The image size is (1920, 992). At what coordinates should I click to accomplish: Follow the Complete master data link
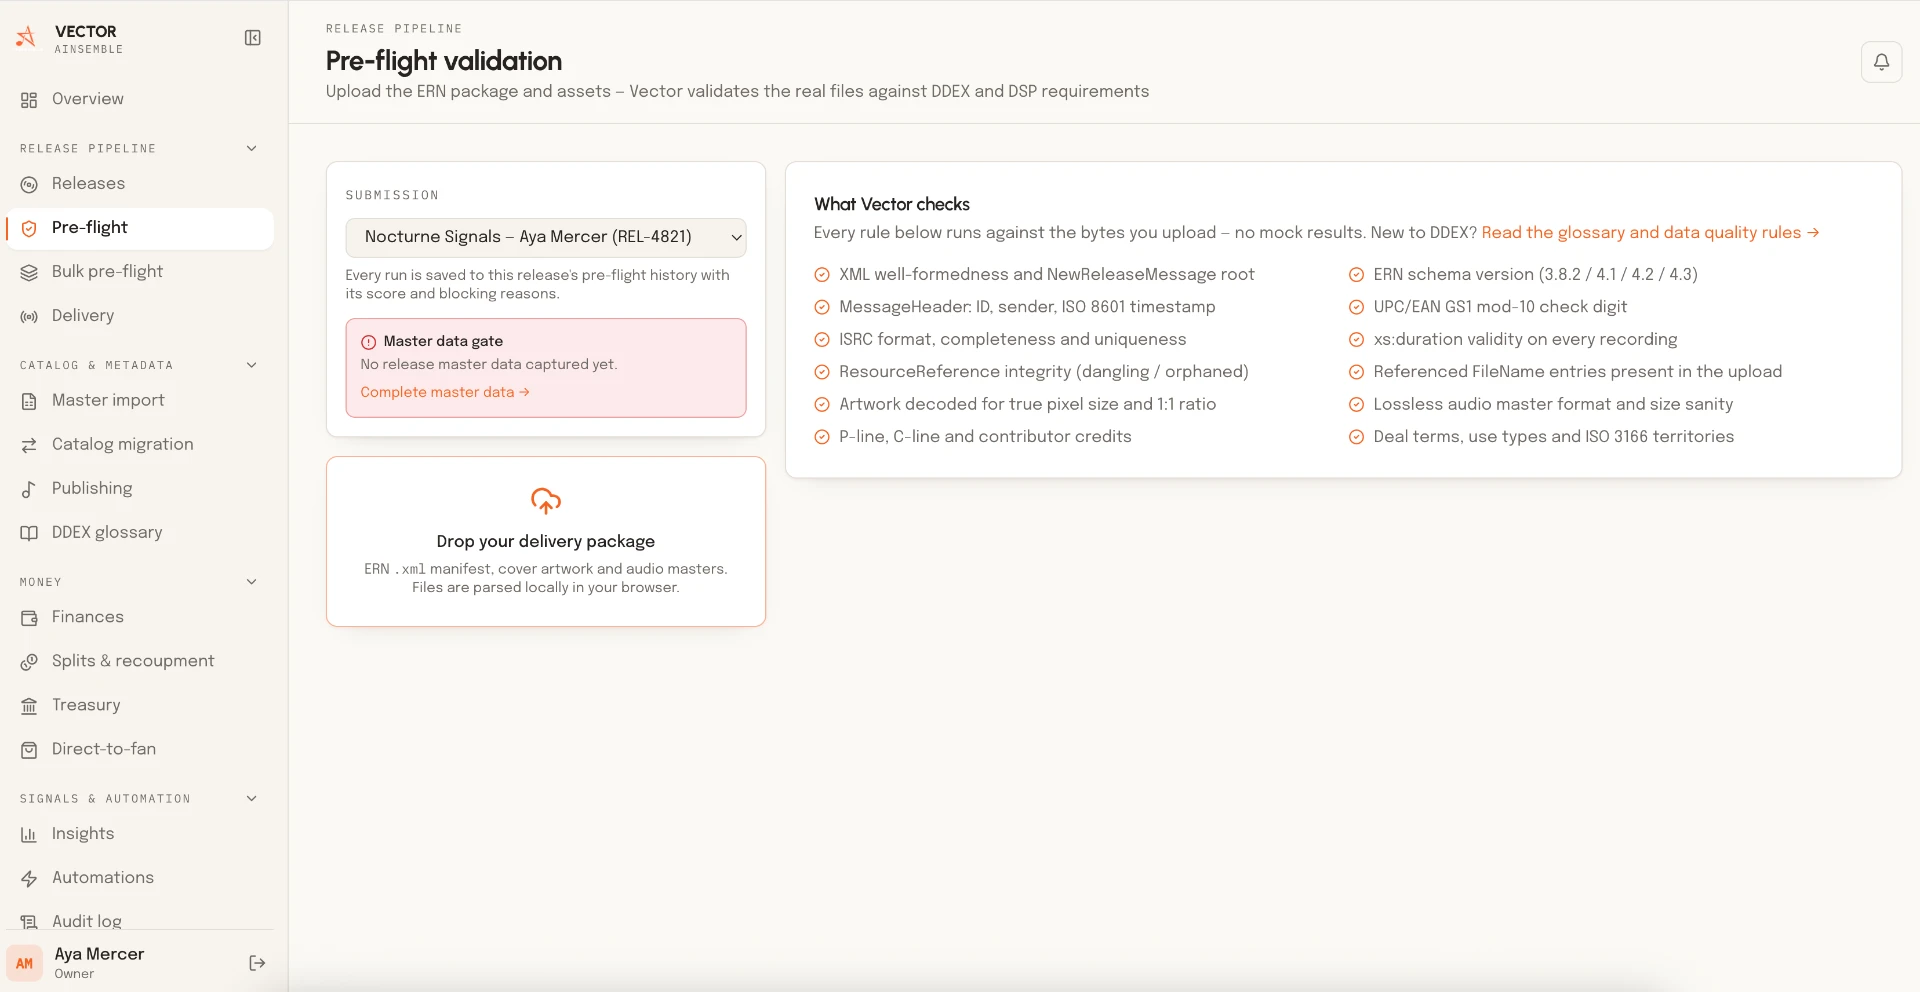point(445,393)
